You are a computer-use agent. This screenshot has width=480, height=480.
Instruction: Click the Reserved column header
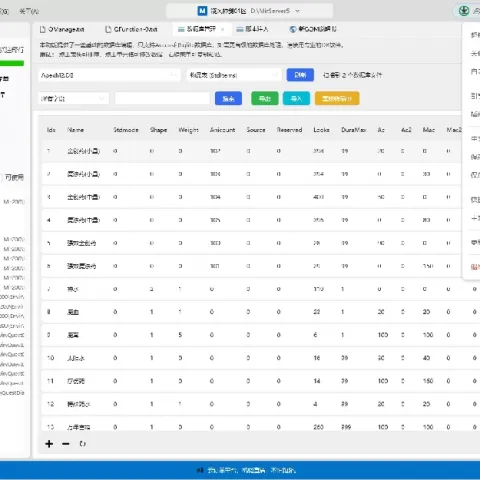point(289,130)
